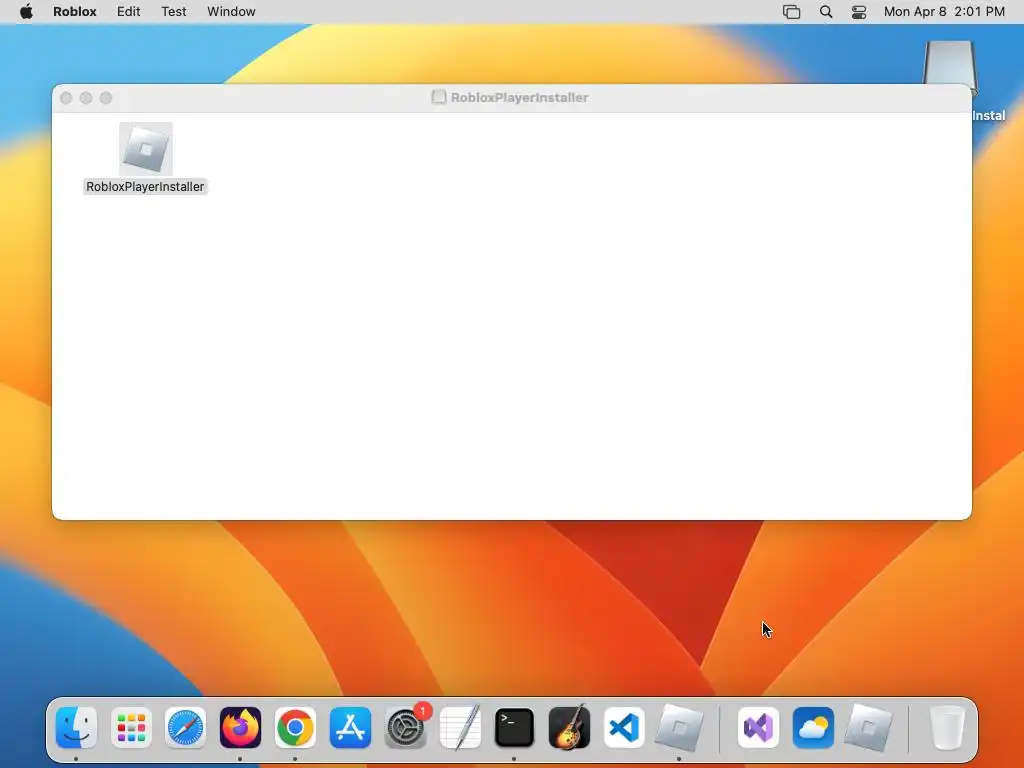The width and height of the screenshot is (1024, 768).
Task: Launch Firefox from the Dock
Action: coord(240,728)
